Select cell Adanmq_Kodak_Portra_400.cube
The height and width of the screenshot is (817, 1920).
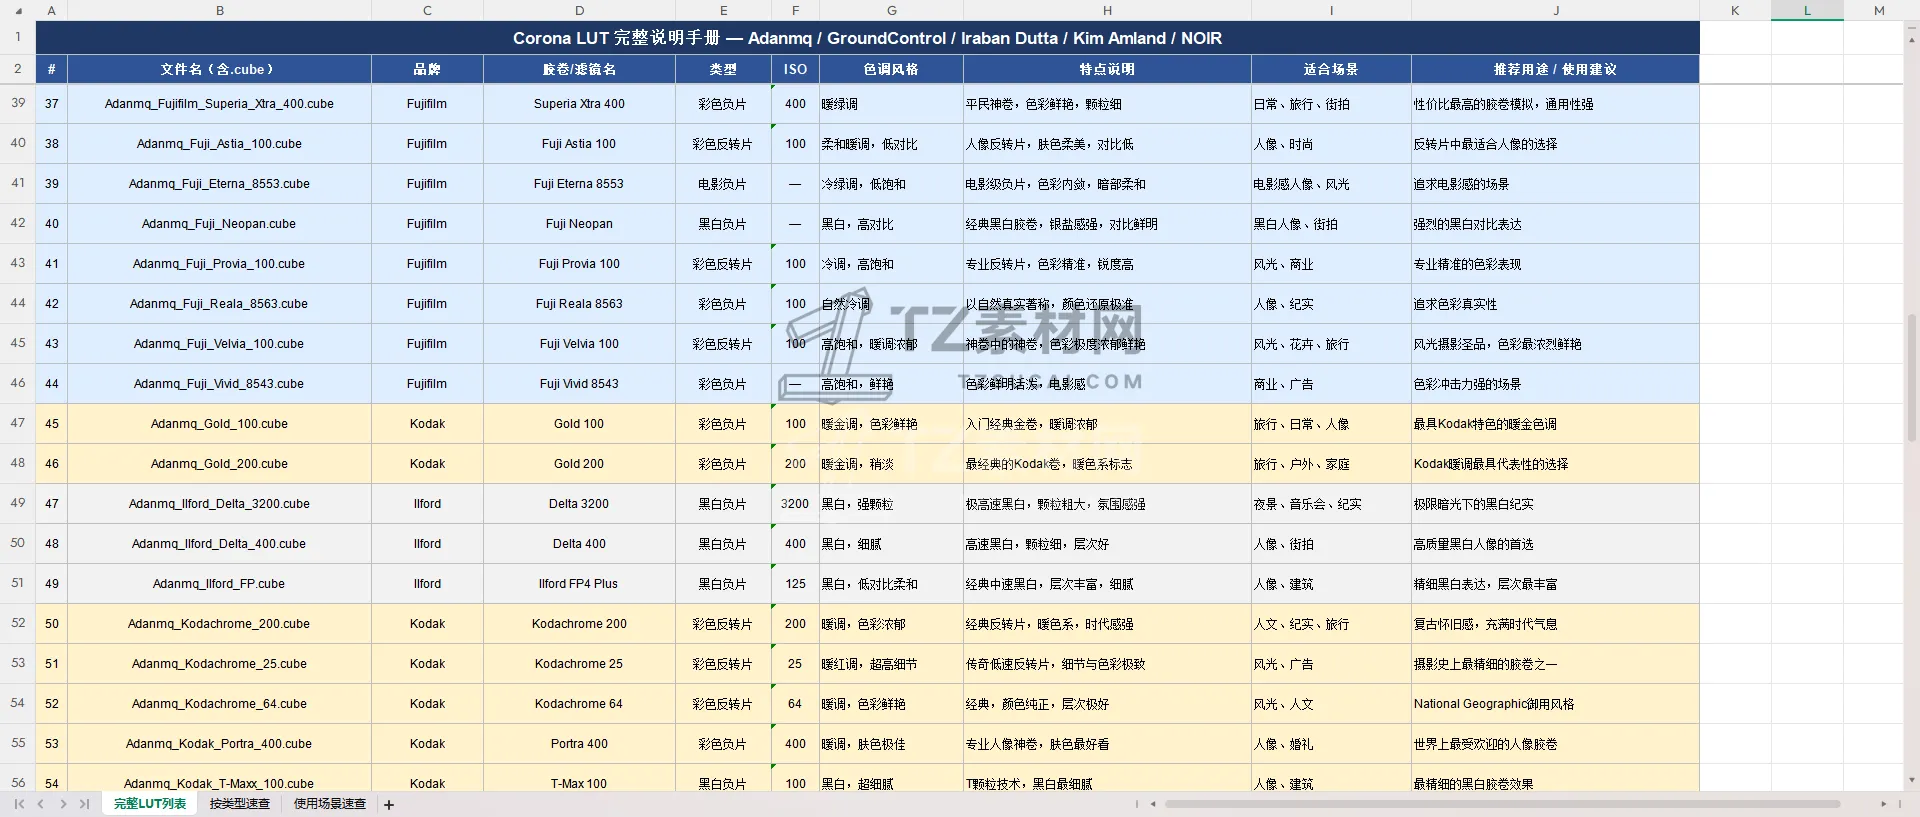coord(219,744)
